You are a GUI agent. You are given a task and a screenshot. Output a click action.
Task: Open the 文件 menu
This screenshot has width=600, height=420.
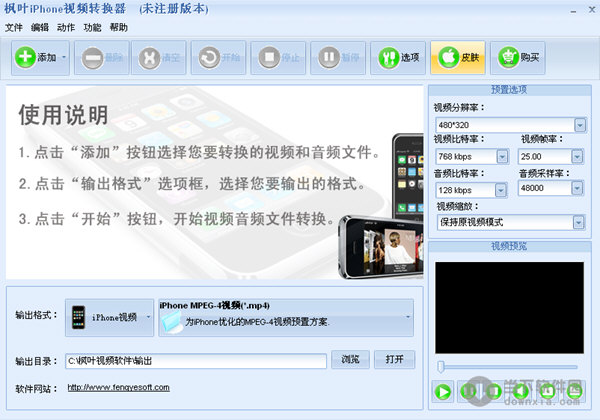click(14, 27)
